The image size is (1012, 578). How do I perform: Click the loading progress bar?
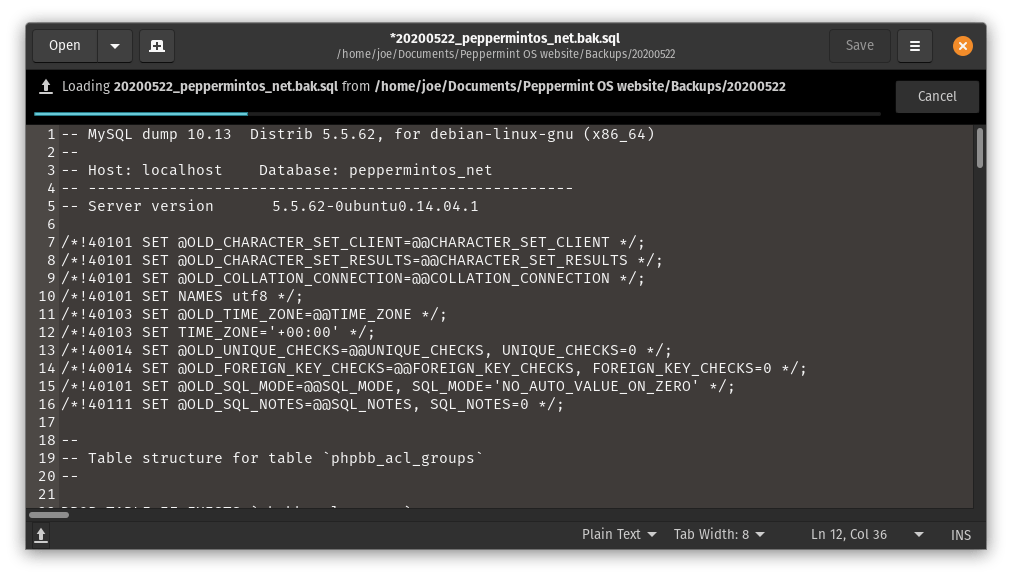point(458,114)
